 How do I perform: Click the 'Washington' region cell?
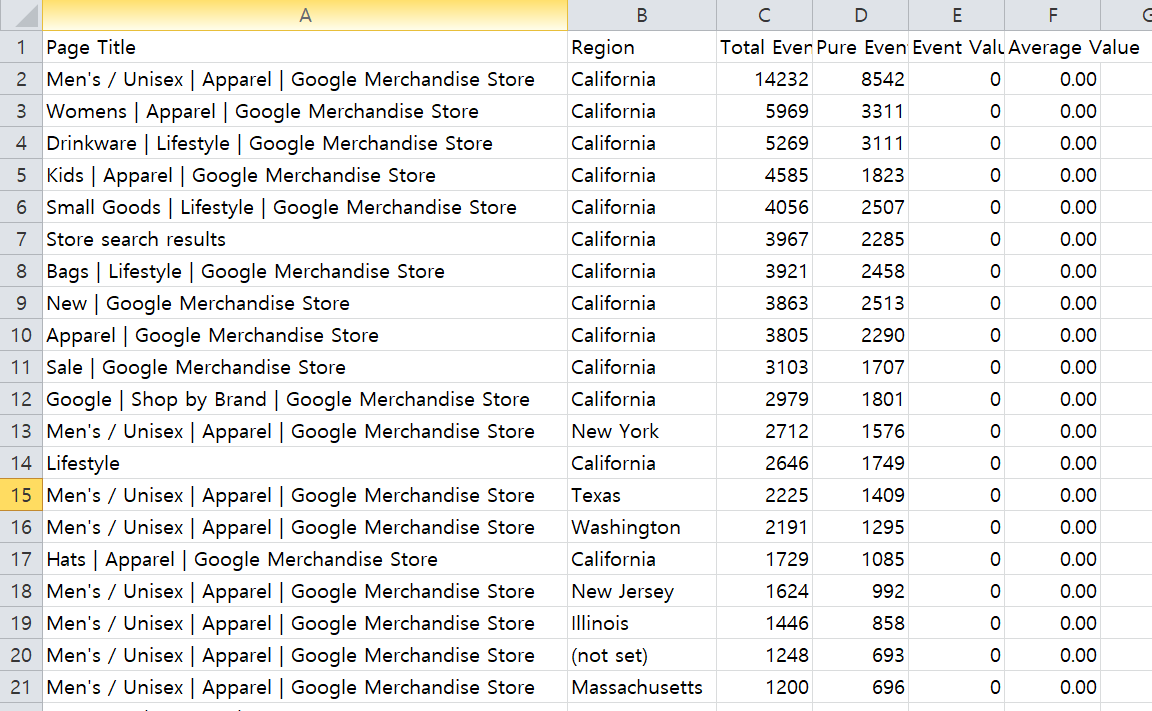tap(641, 527)
